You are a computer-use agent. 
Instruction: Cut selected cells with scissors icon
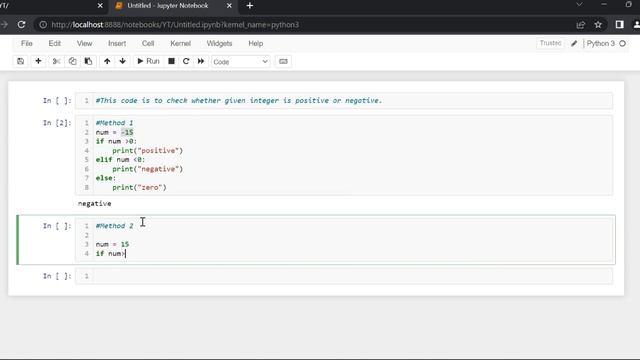pos(56,61)
